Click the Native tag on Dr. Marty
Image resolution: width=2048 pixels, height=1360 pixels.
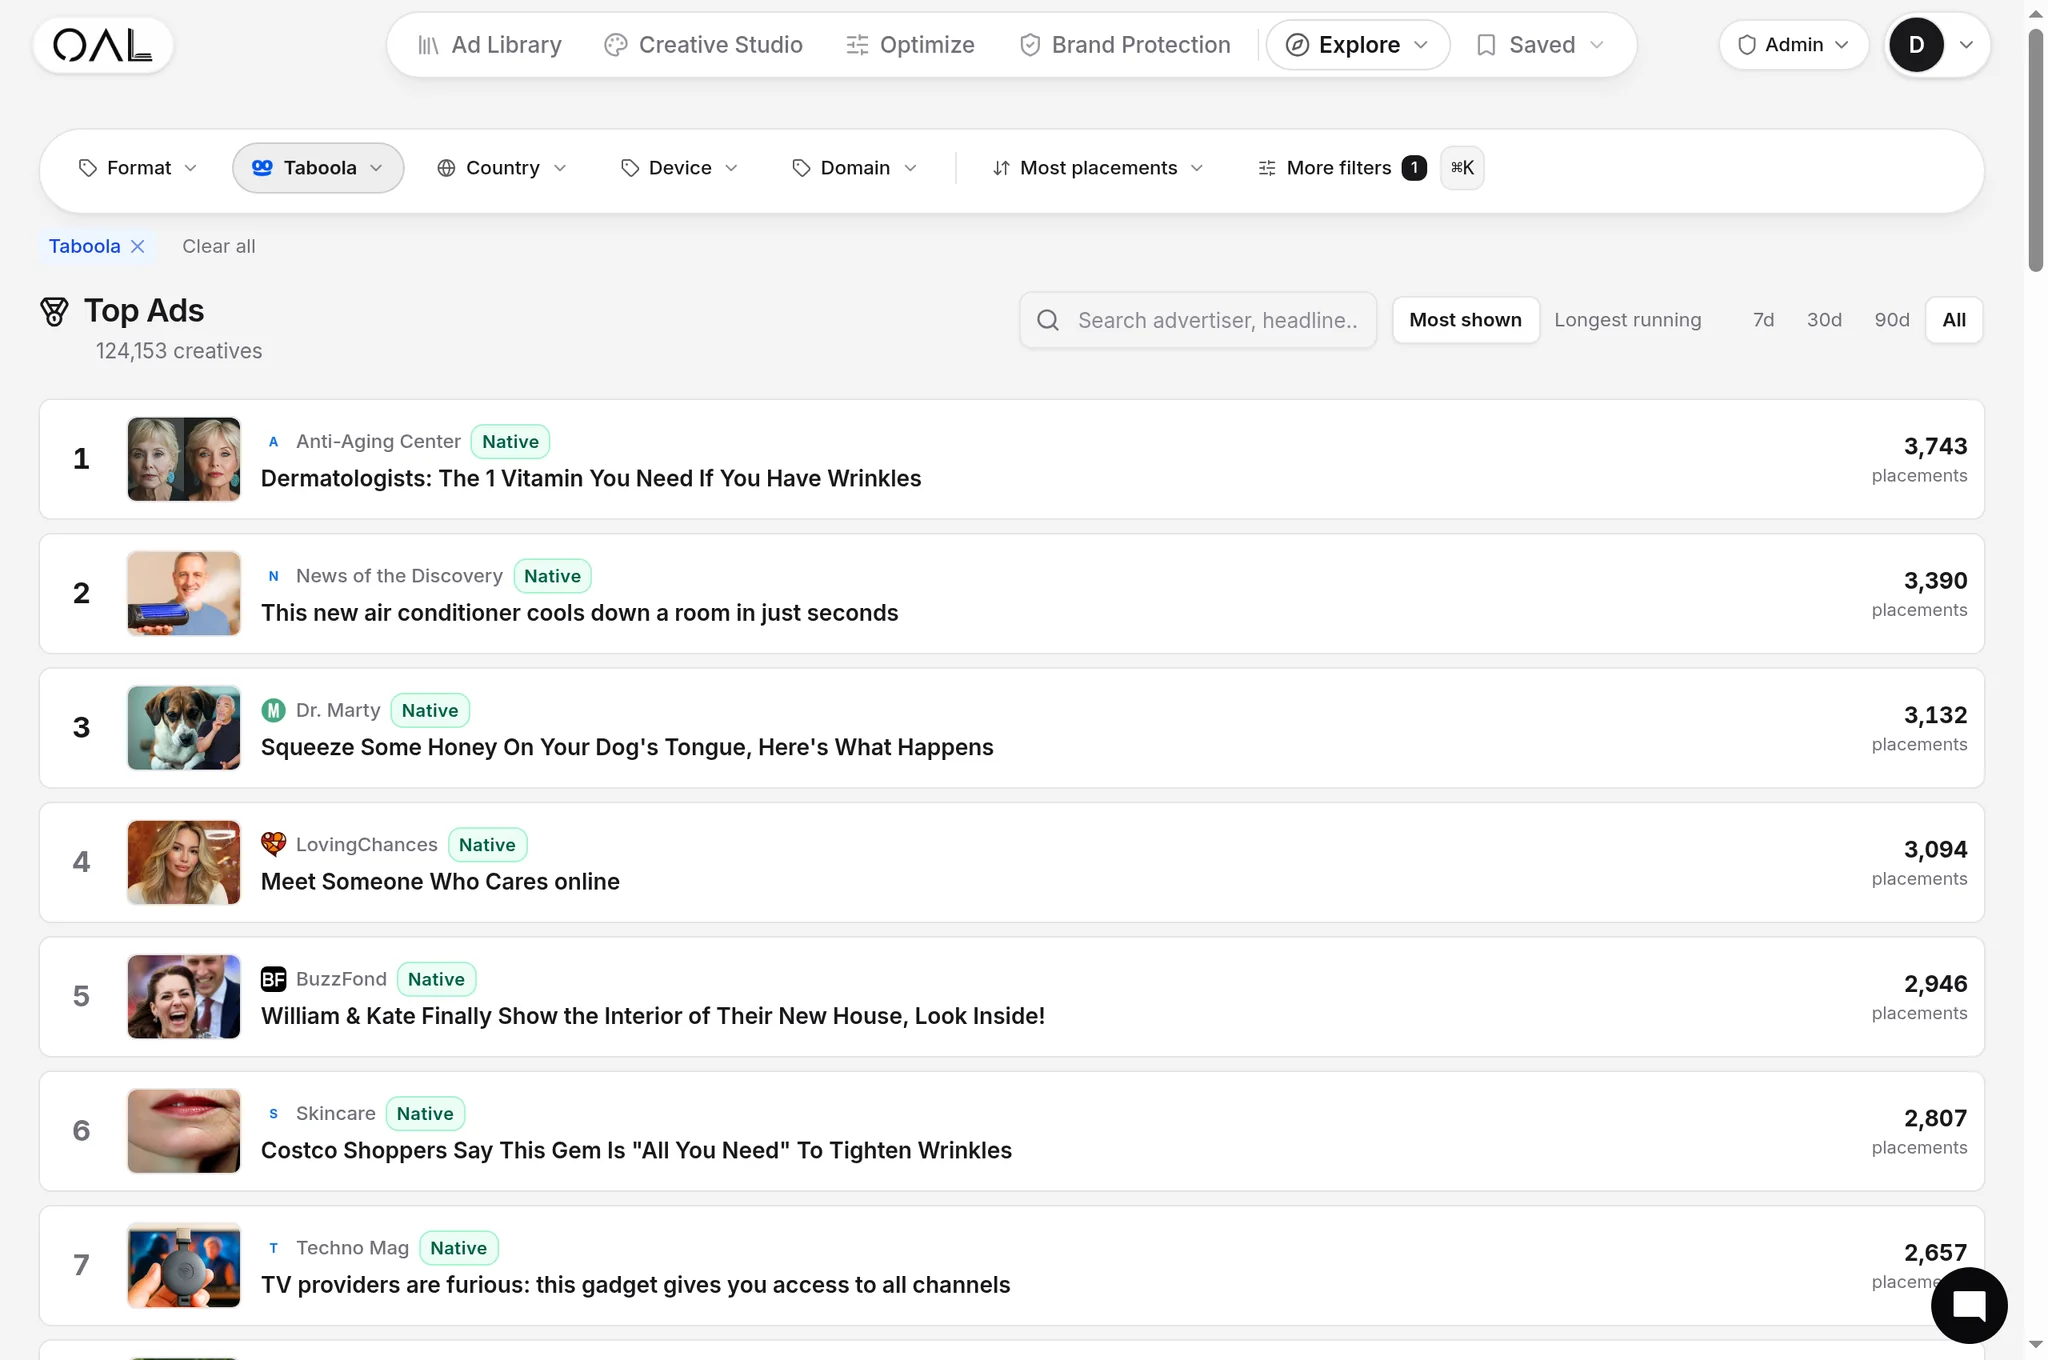click(430, 710)
